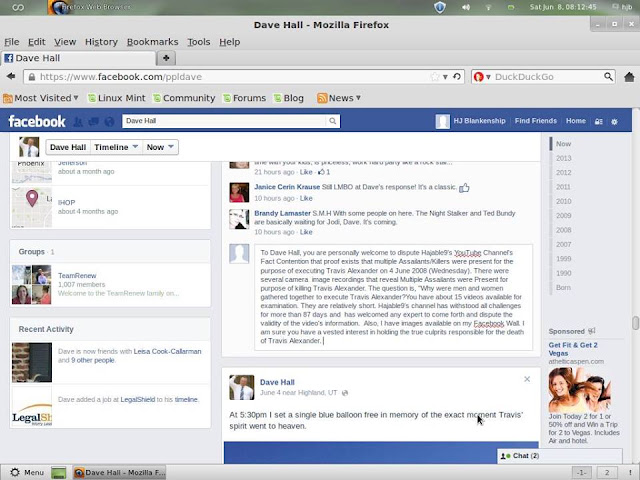Jump to 2013 on timeline
Image resolution: width=640 pixels, height=480 pixels.
pyautogui.click(x=563, y=158)
